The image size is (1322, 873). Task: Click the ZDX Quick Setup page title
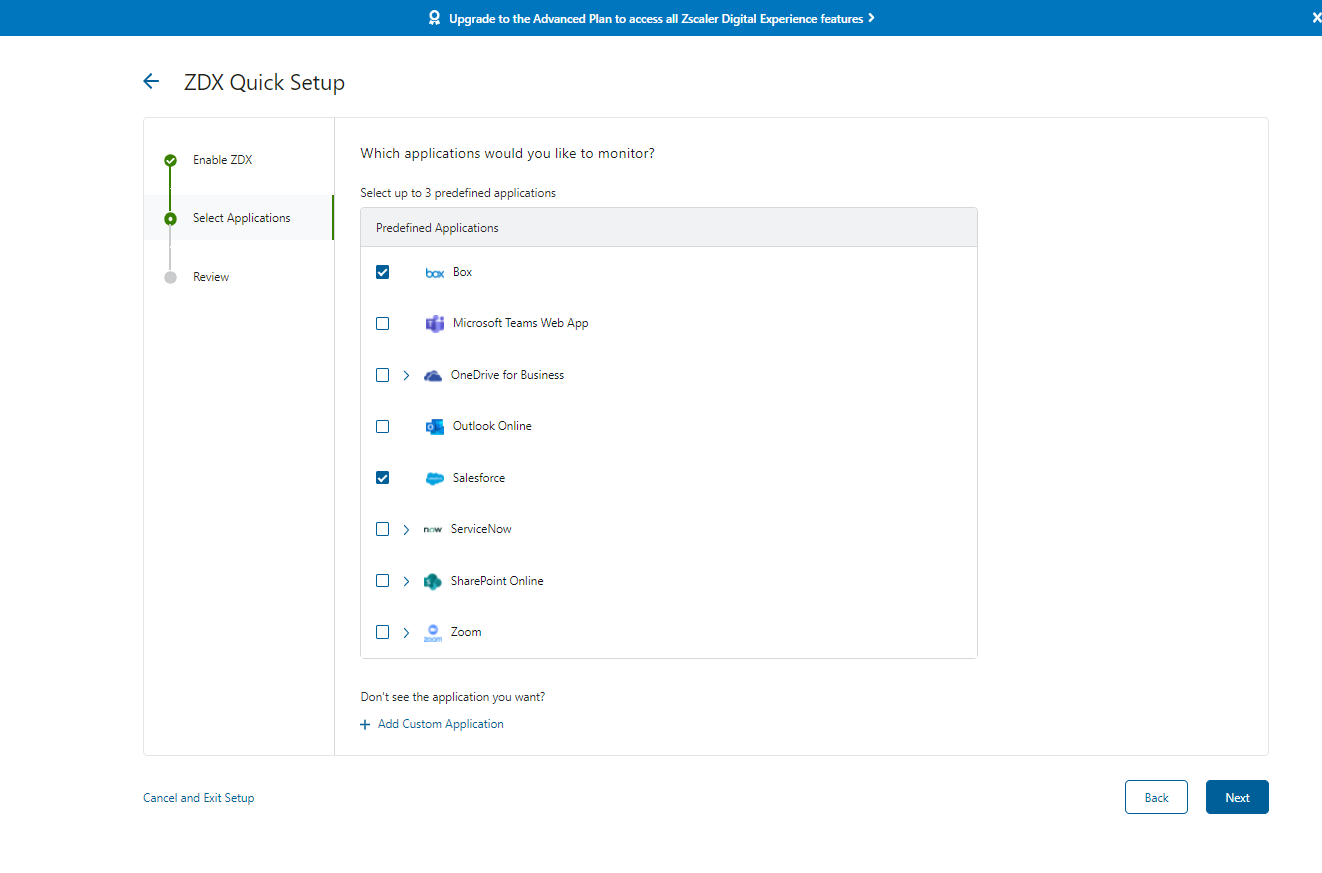click(x=265, y=82)
